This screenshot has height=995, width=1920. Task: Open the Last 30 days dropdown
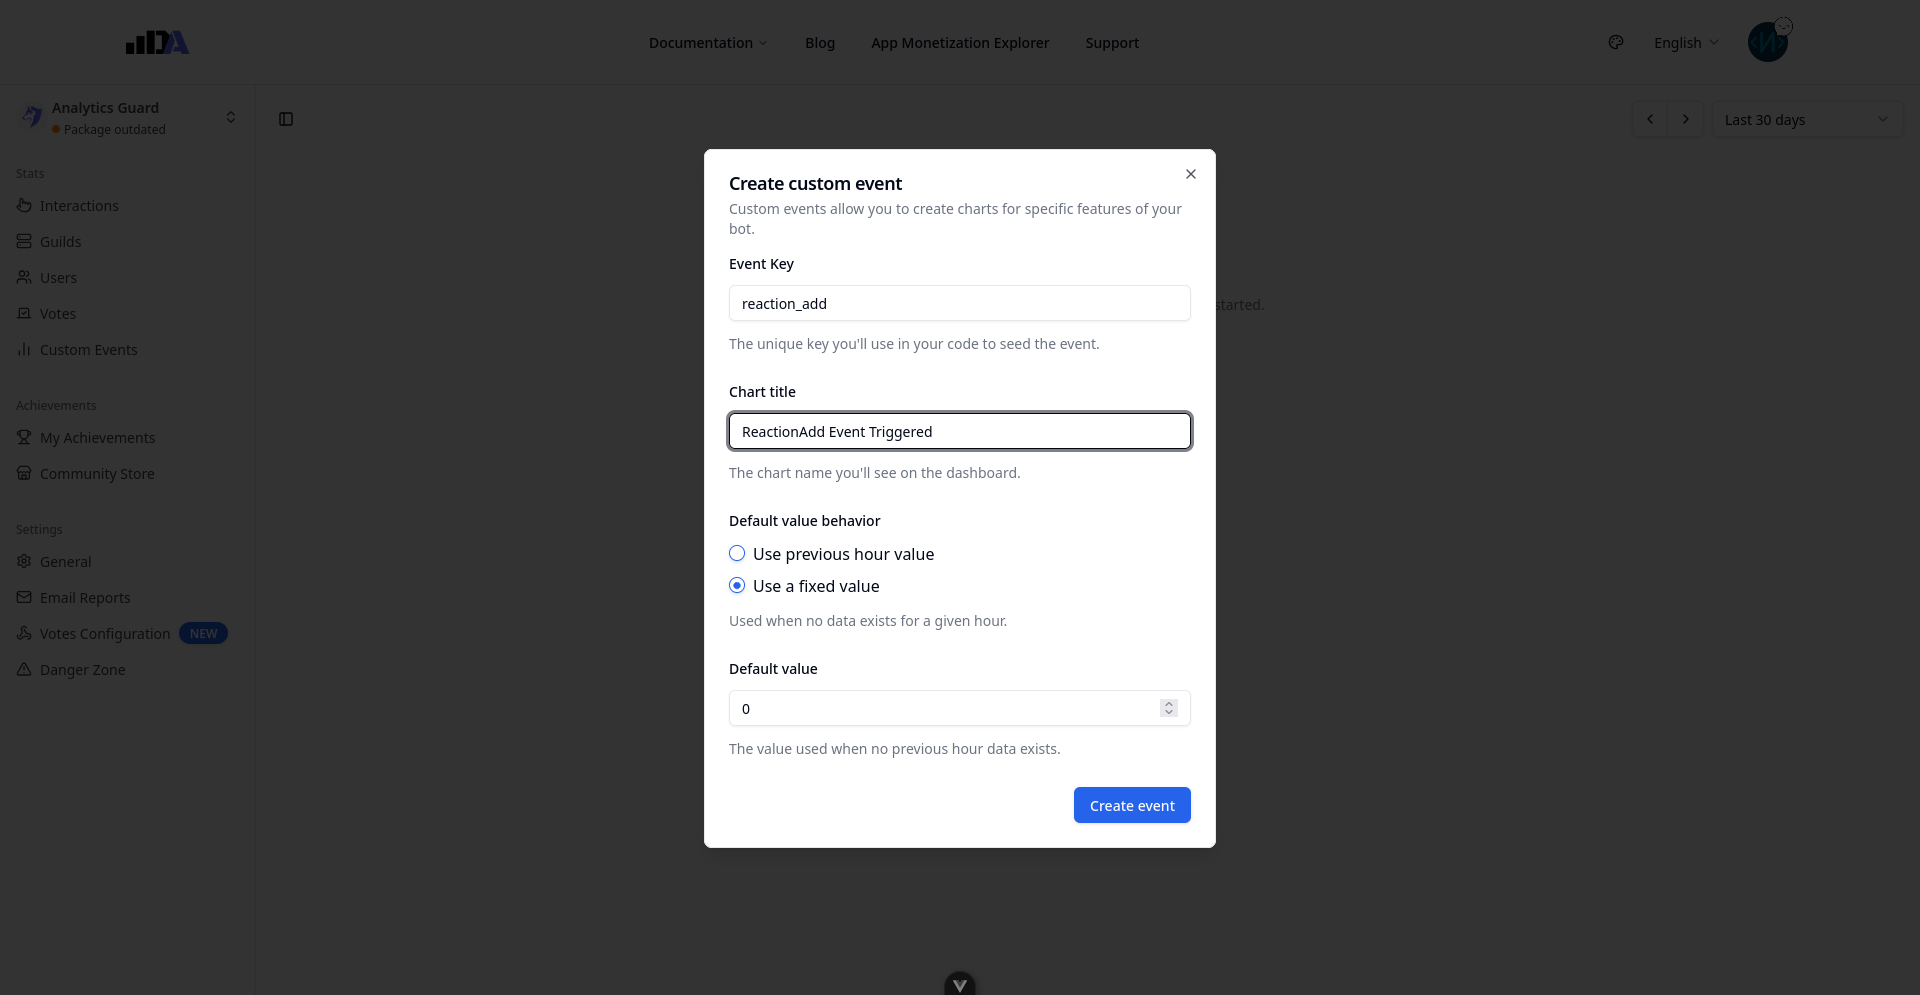point(1806,120)
